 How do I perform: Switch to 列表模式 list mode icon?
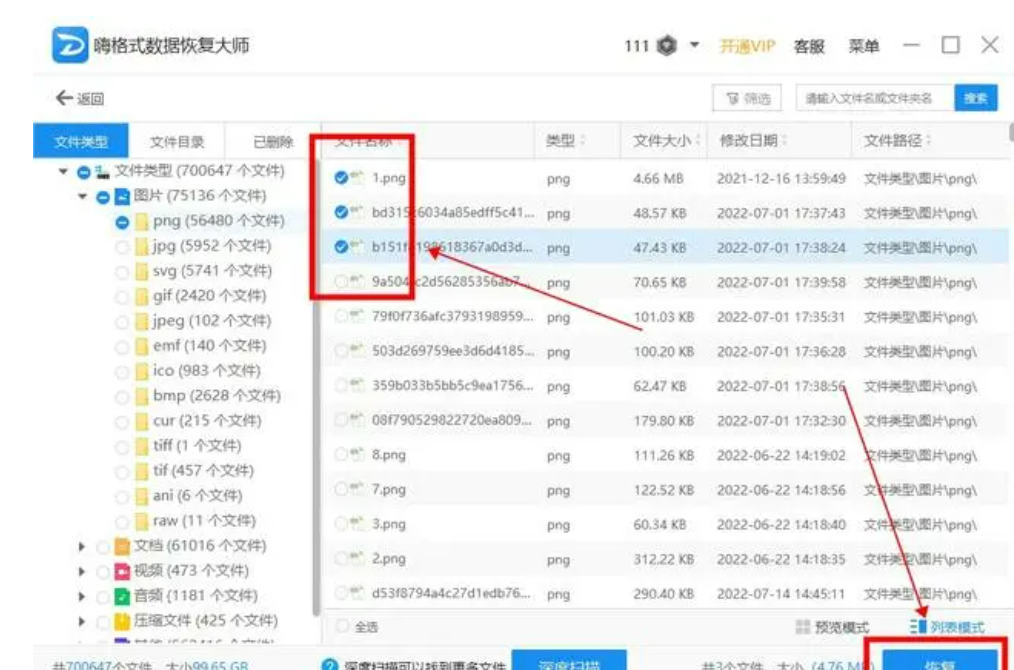(918, 627)
